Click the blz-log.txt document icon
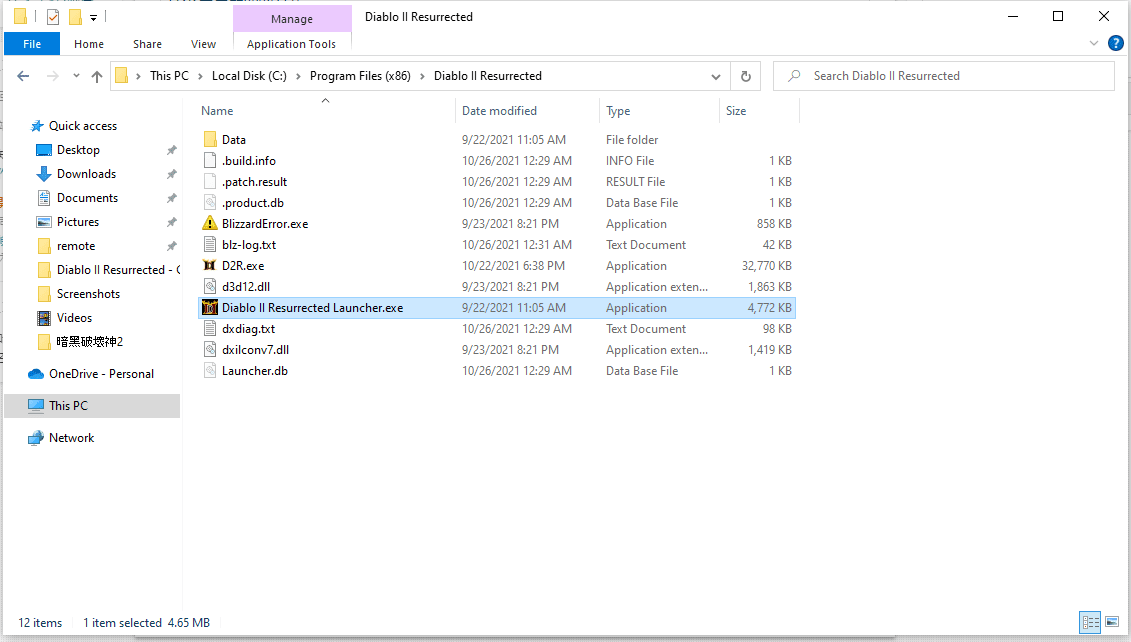This screenshot has height=642, width=1131. 210,245
